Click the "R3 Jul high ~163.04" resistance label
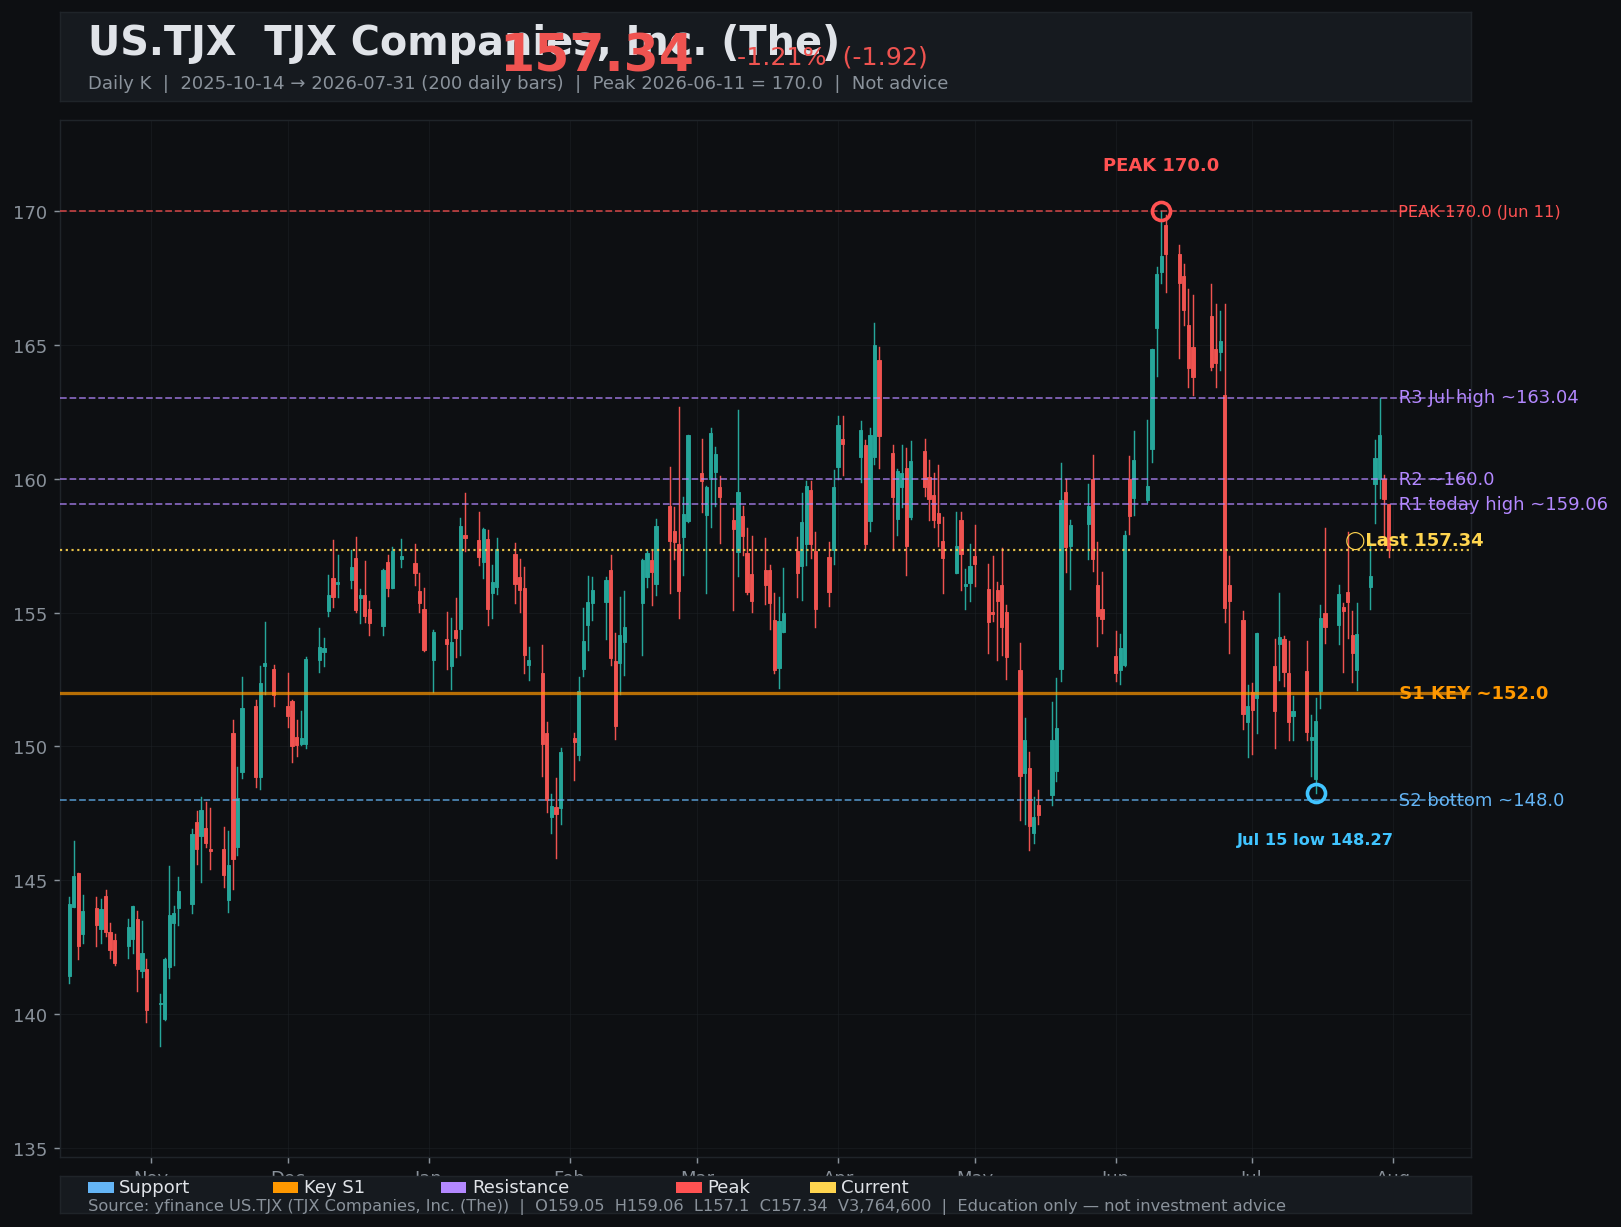The height and width of the screenshot is (1227, 1621). [x=1488, y=397]
